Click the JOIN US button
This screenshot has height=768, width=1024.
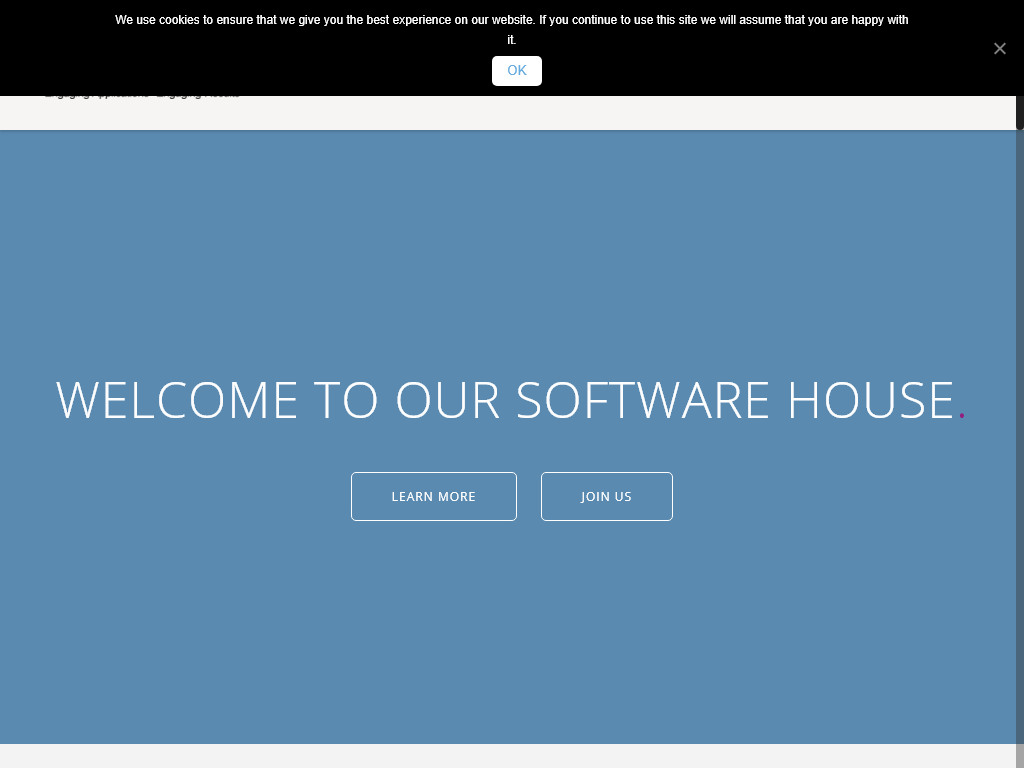[606, 496]
